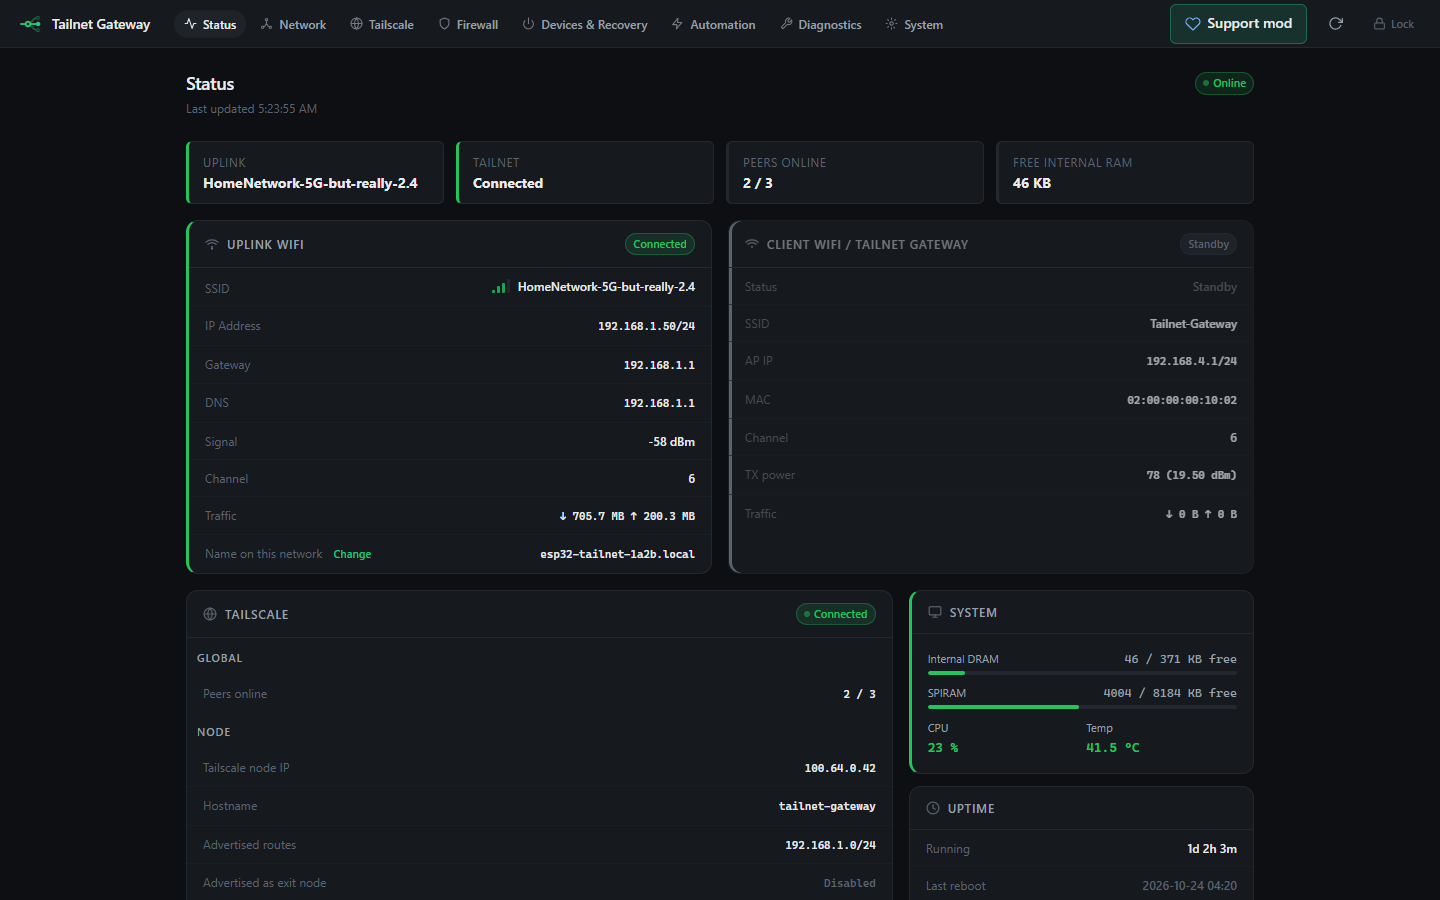Select the PEERS ONLINE summary card
Image resolution: width=1440 pixels, height=900 pixels.
[855, 173]
